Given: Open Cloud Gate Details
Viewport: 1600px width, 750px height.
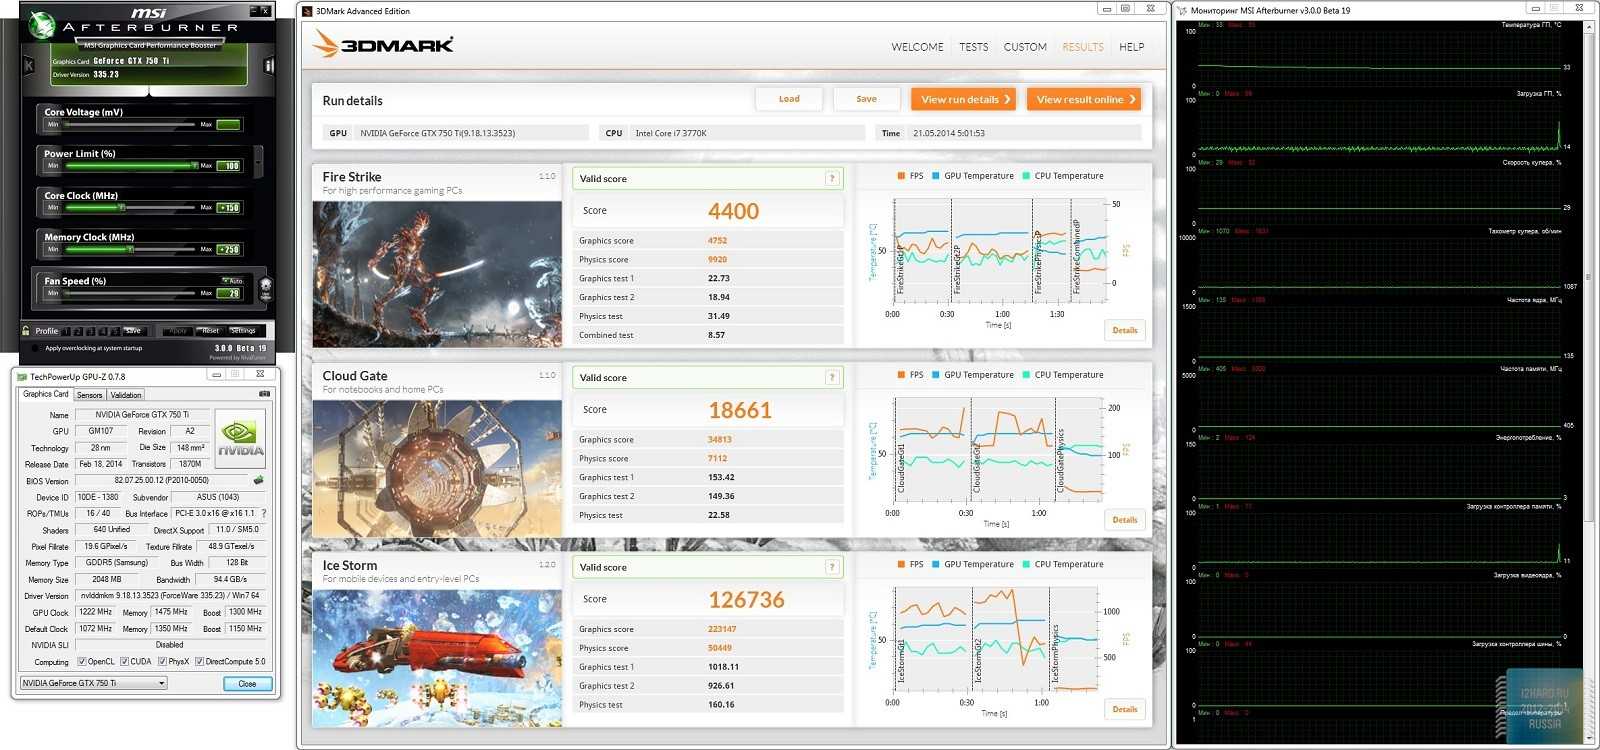Looking at the screenshot, I should (1124, 520).
